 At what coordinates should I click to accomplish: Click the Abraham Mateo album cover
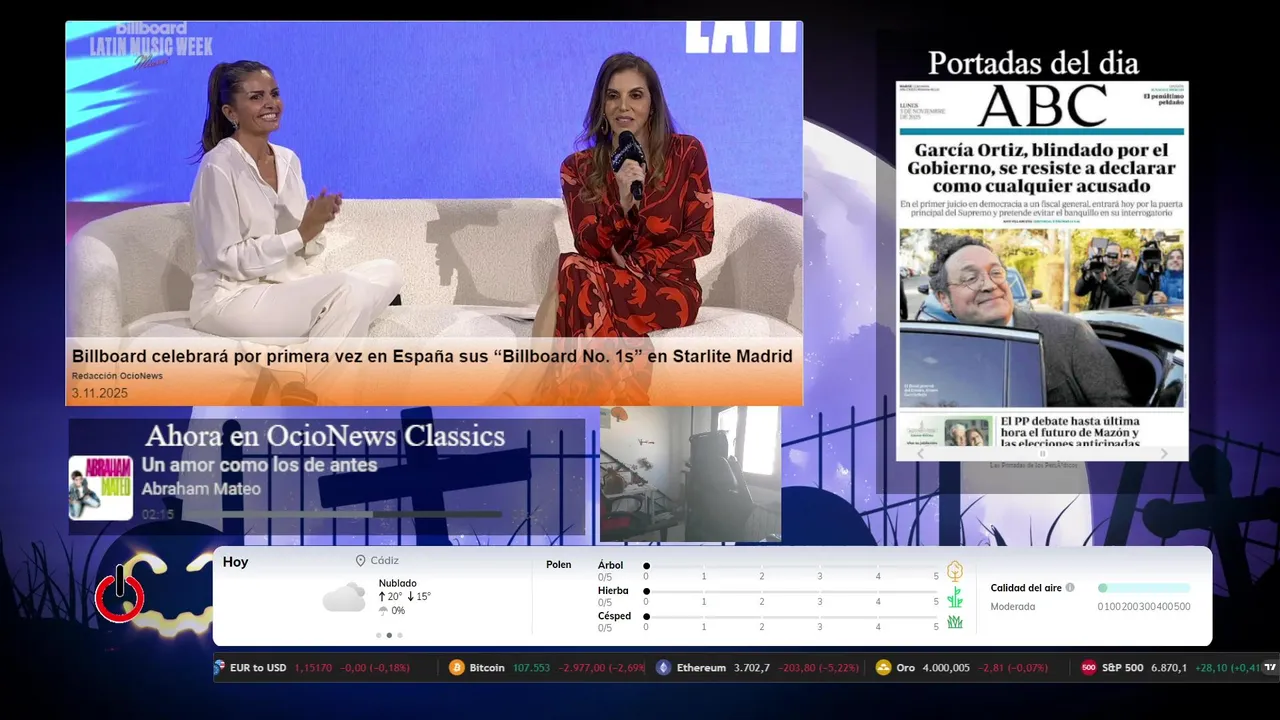(101, 488)
